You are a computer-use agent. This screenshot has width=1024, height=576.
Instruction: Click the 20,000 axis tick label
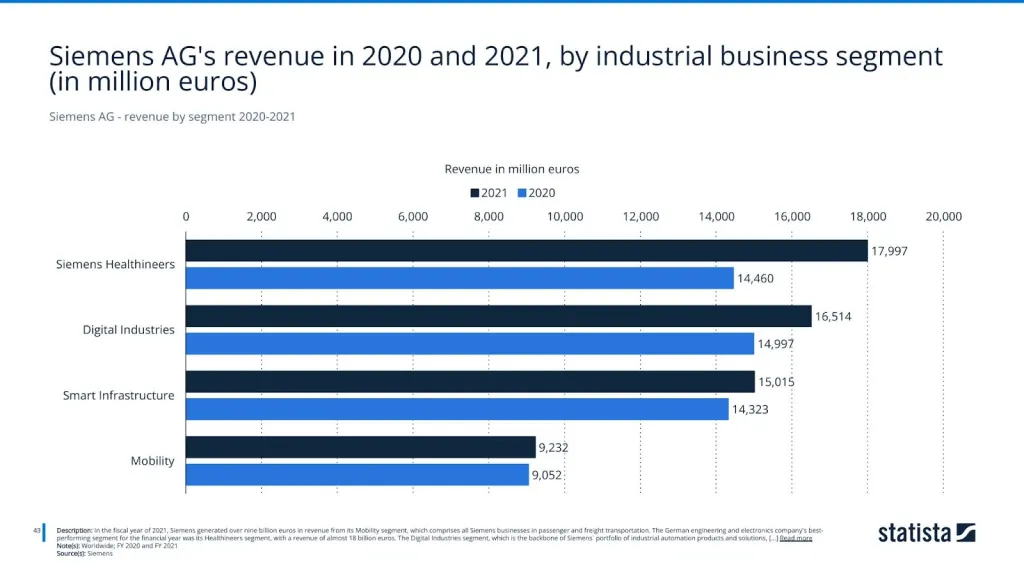click(943, 216)
